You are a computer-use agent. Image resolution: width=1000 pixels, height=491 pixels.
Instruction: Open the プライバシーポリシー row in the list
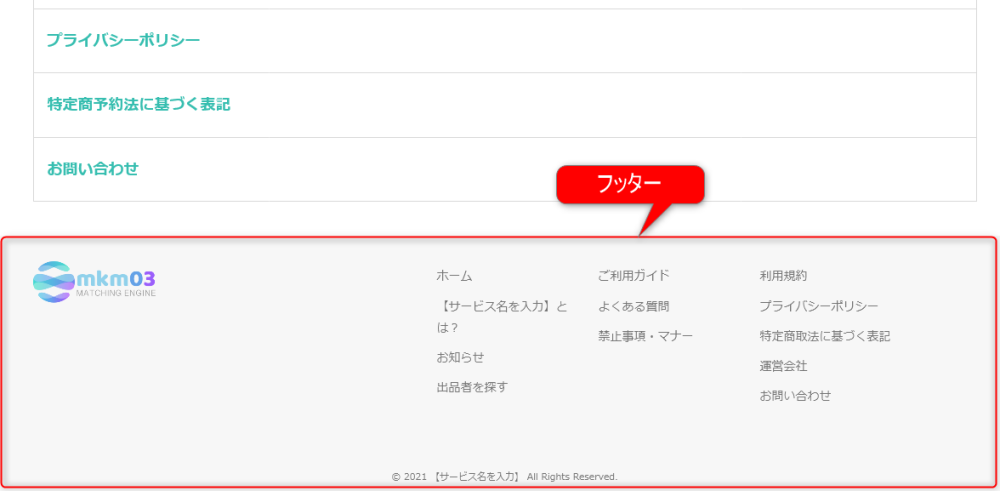click(504, 41)
